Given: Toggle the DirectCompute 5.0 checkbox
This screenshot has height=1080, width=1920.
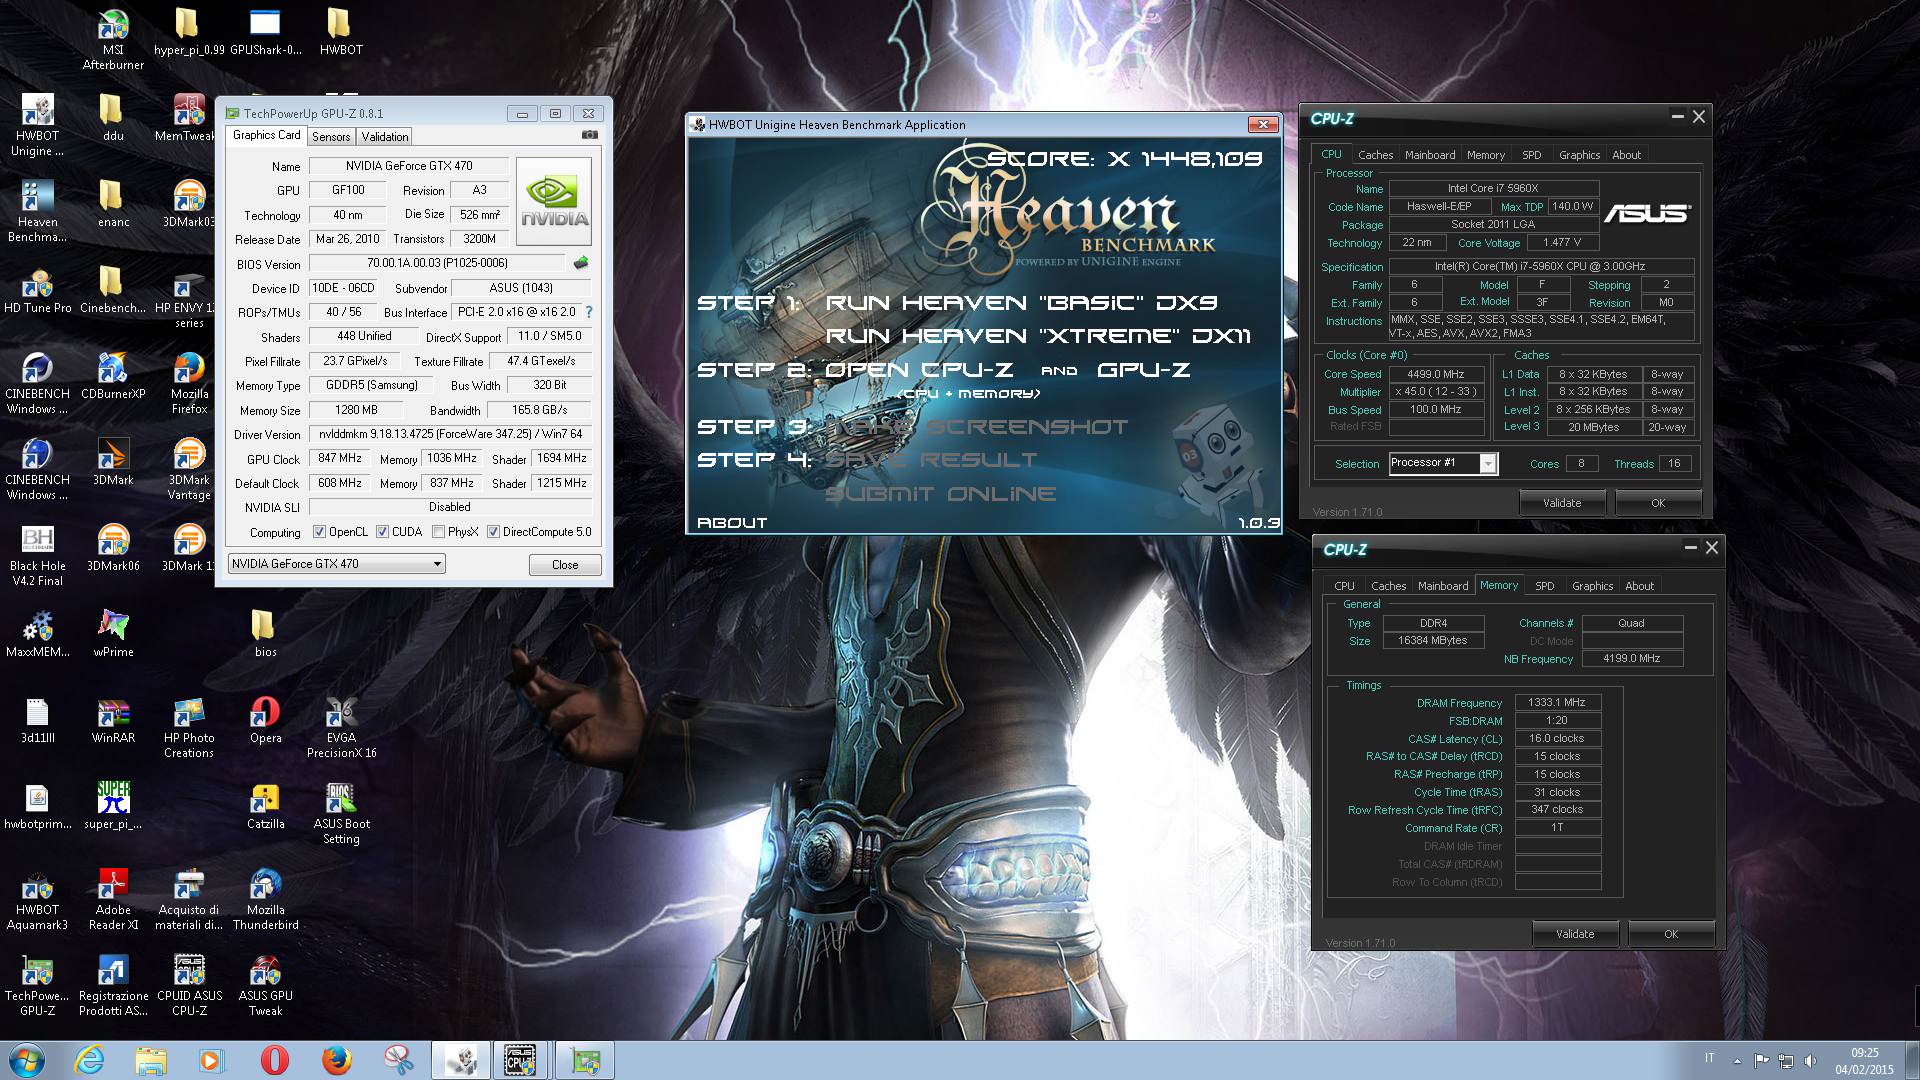Looking at the screenshot, I should coord(493,532).
